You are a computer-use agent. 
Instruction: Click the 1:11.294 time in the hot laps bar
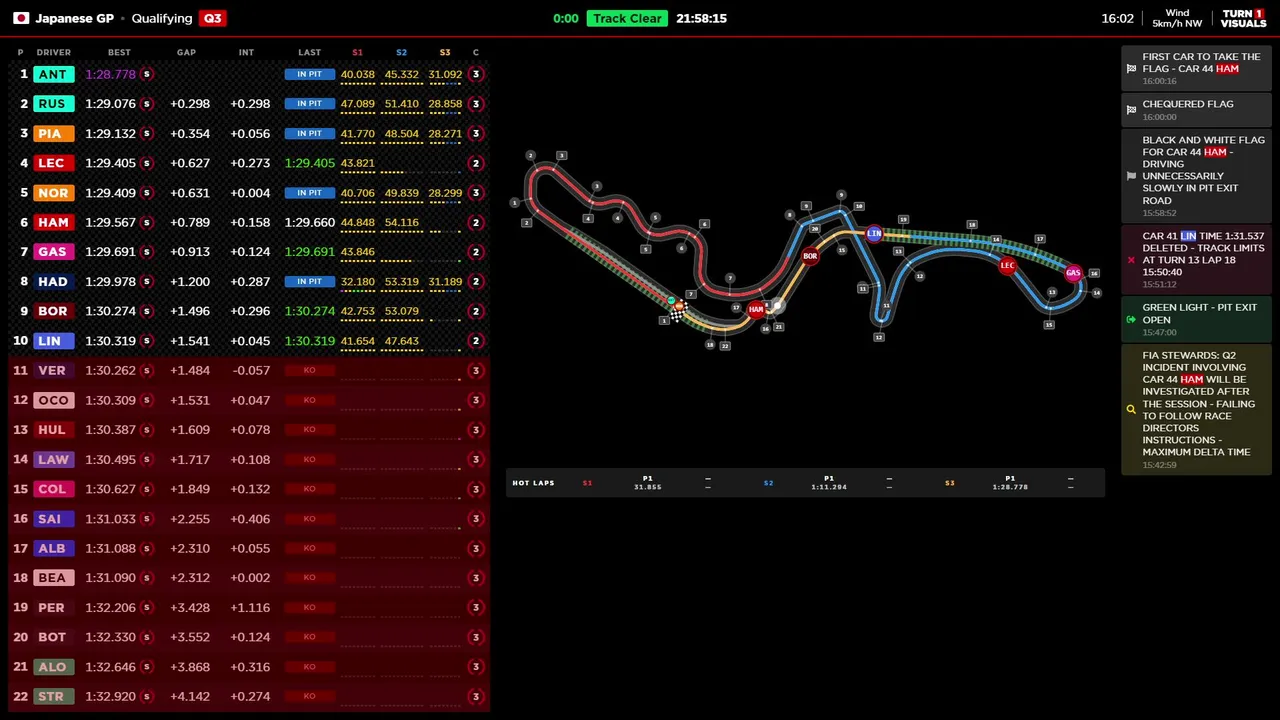click(x=829, y=487)
